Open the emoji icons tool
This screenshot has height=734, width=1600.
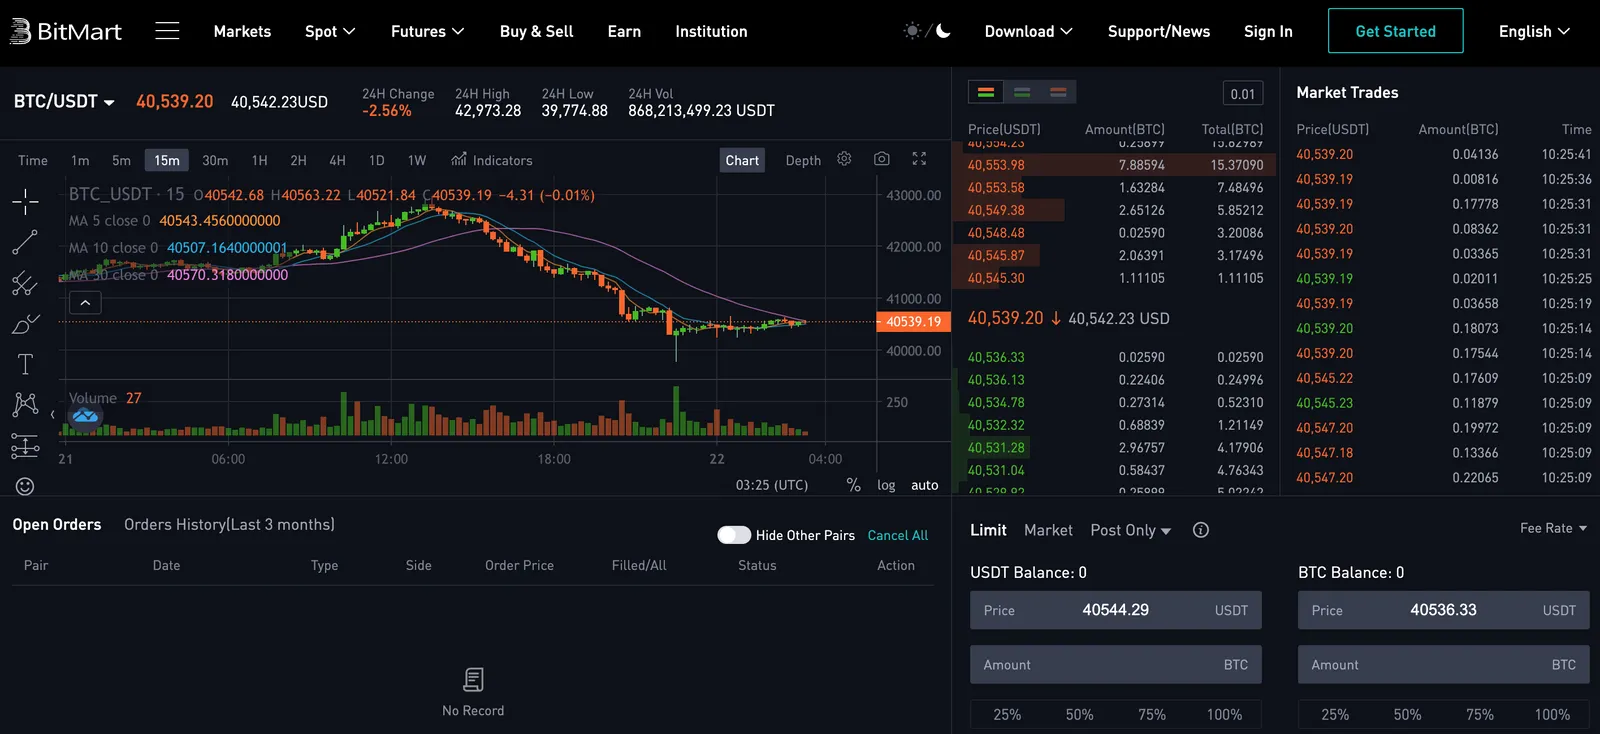coord(25,486)
